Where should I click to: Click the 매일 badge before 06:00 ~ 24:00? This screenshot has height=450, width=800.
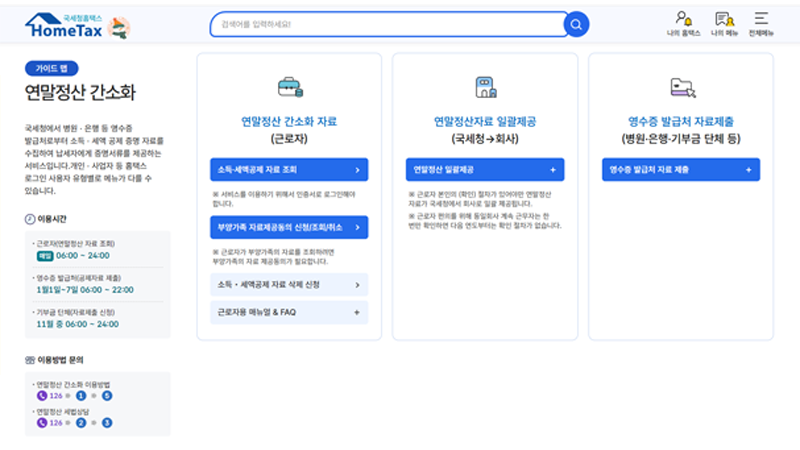45,256
